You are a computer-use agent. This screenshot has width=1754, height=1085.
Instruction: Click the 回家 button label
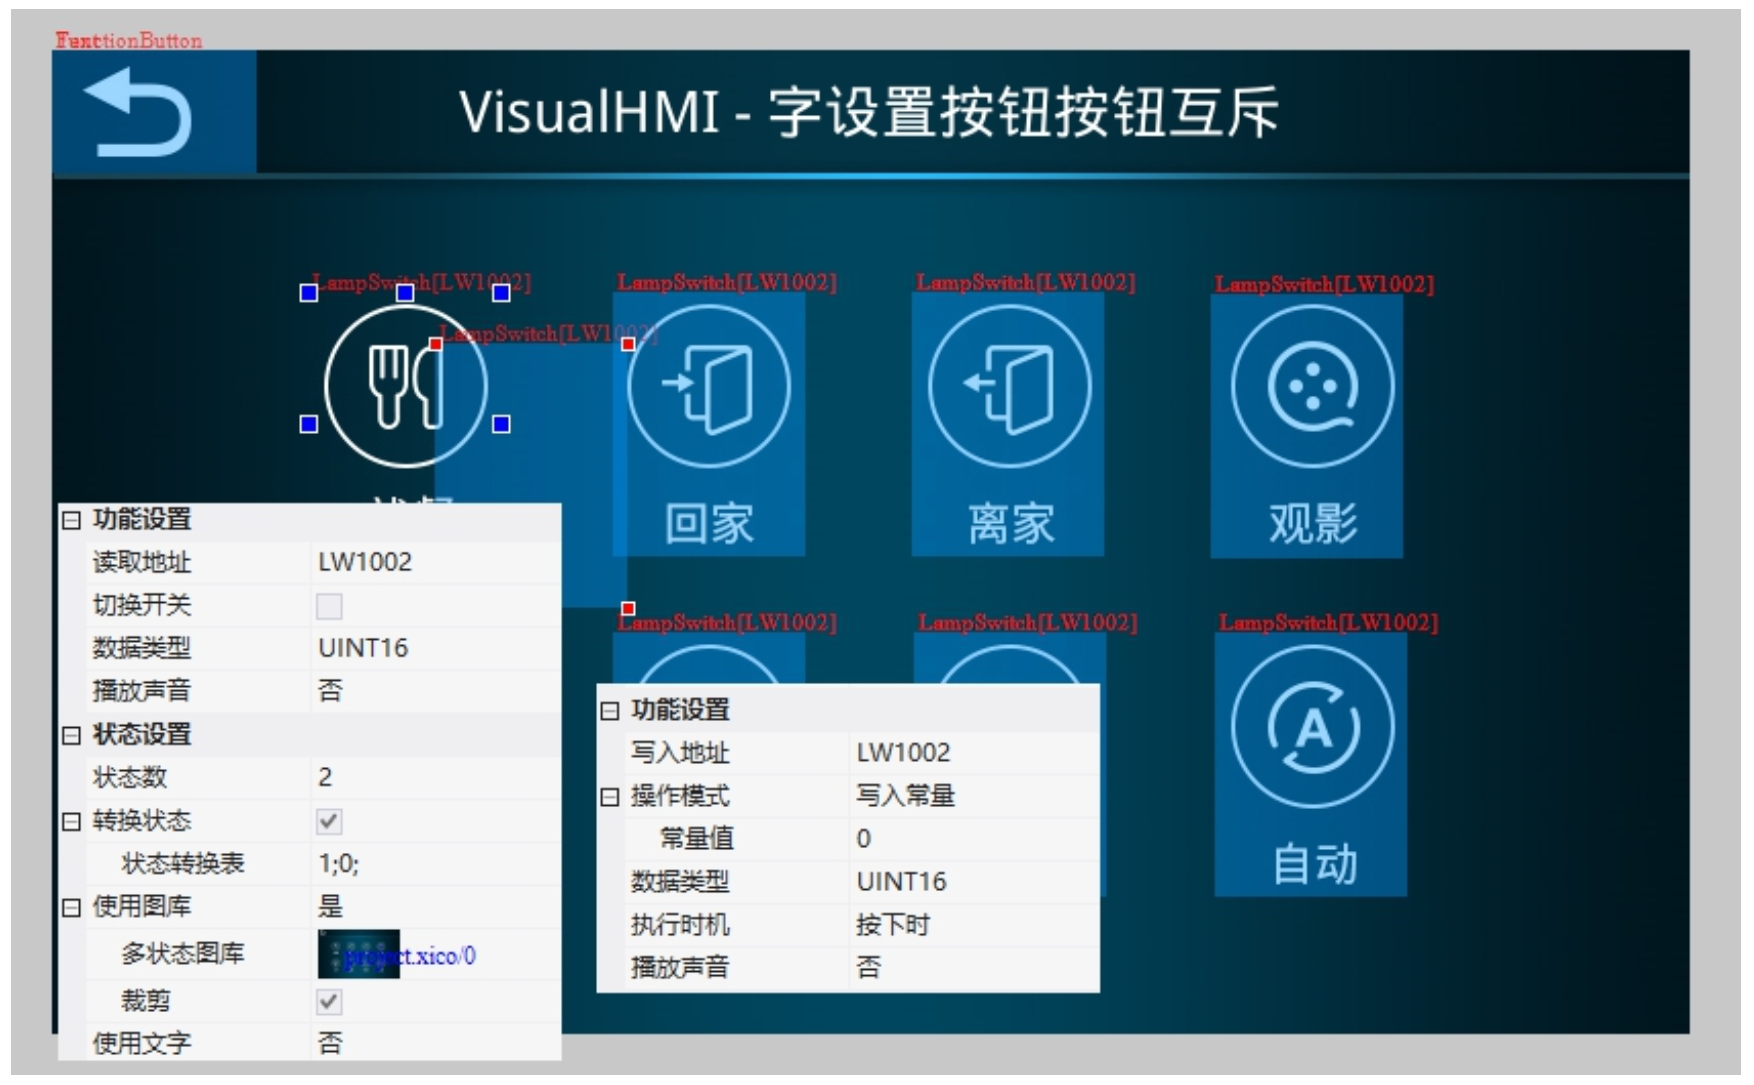[x=709, y=524]
